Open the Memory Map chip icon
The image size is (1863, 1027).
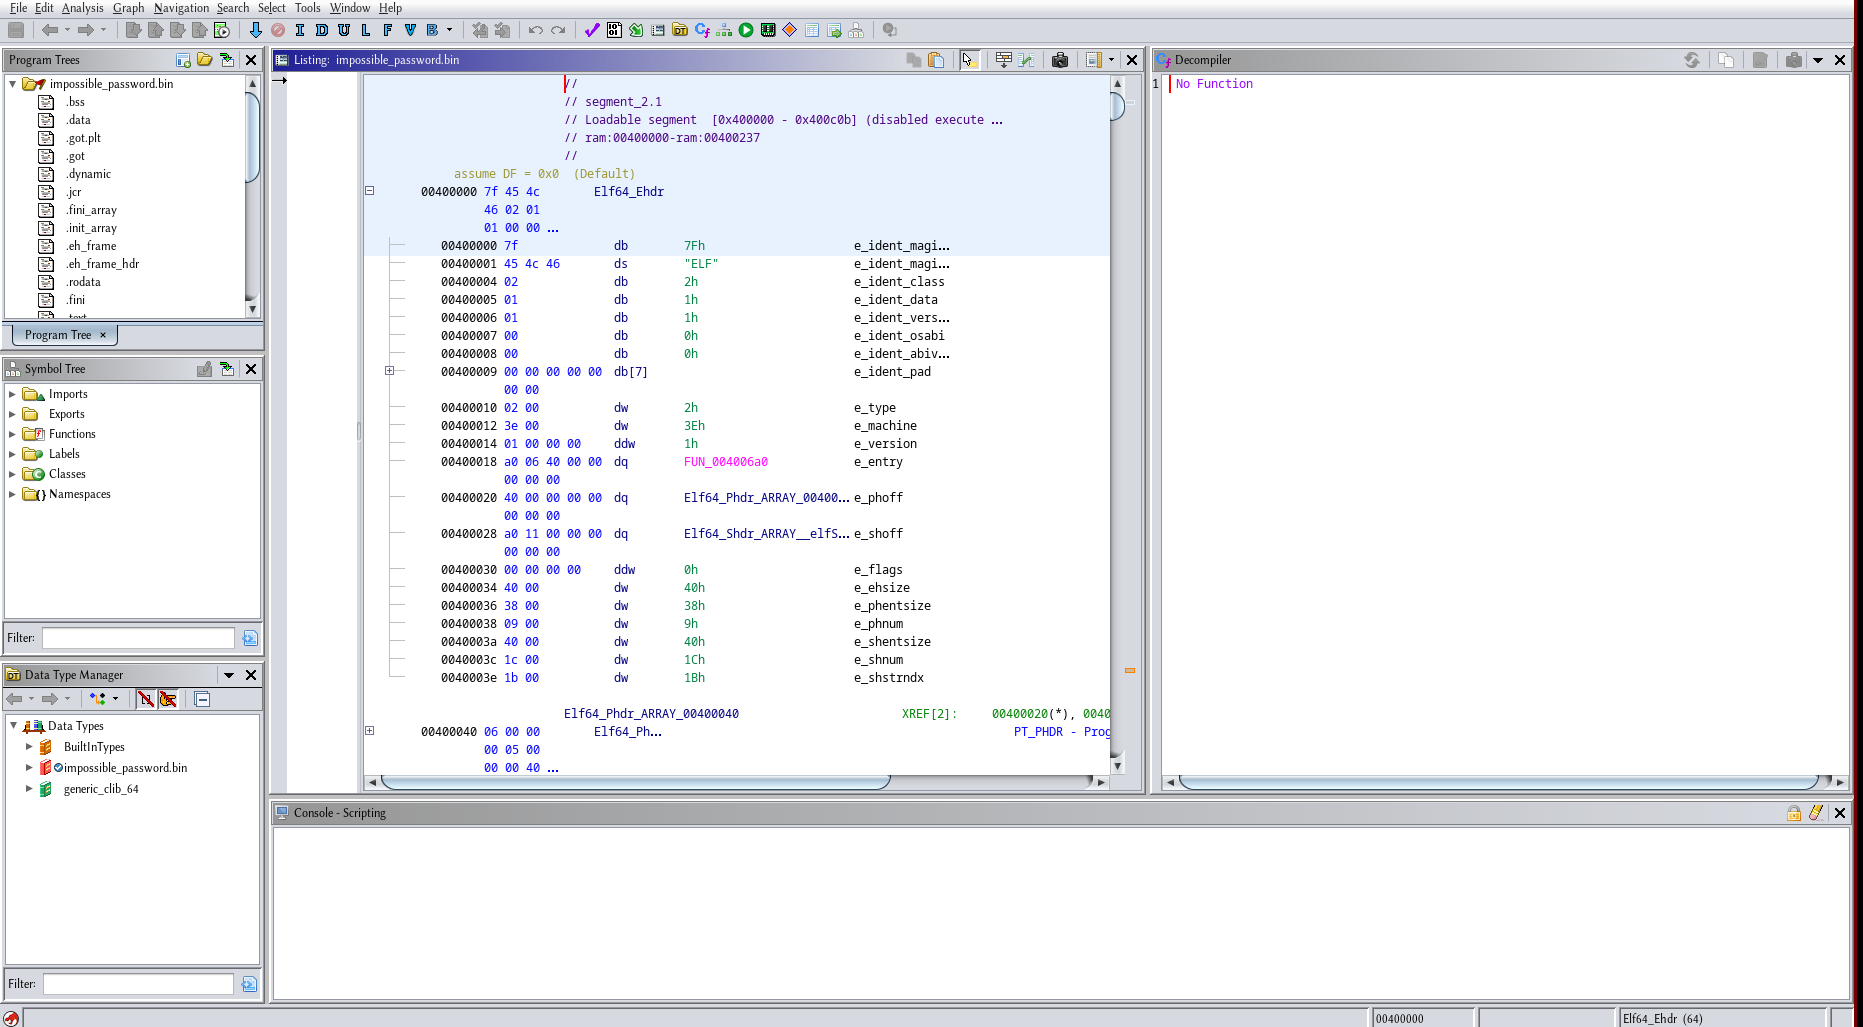click(768, 30)
